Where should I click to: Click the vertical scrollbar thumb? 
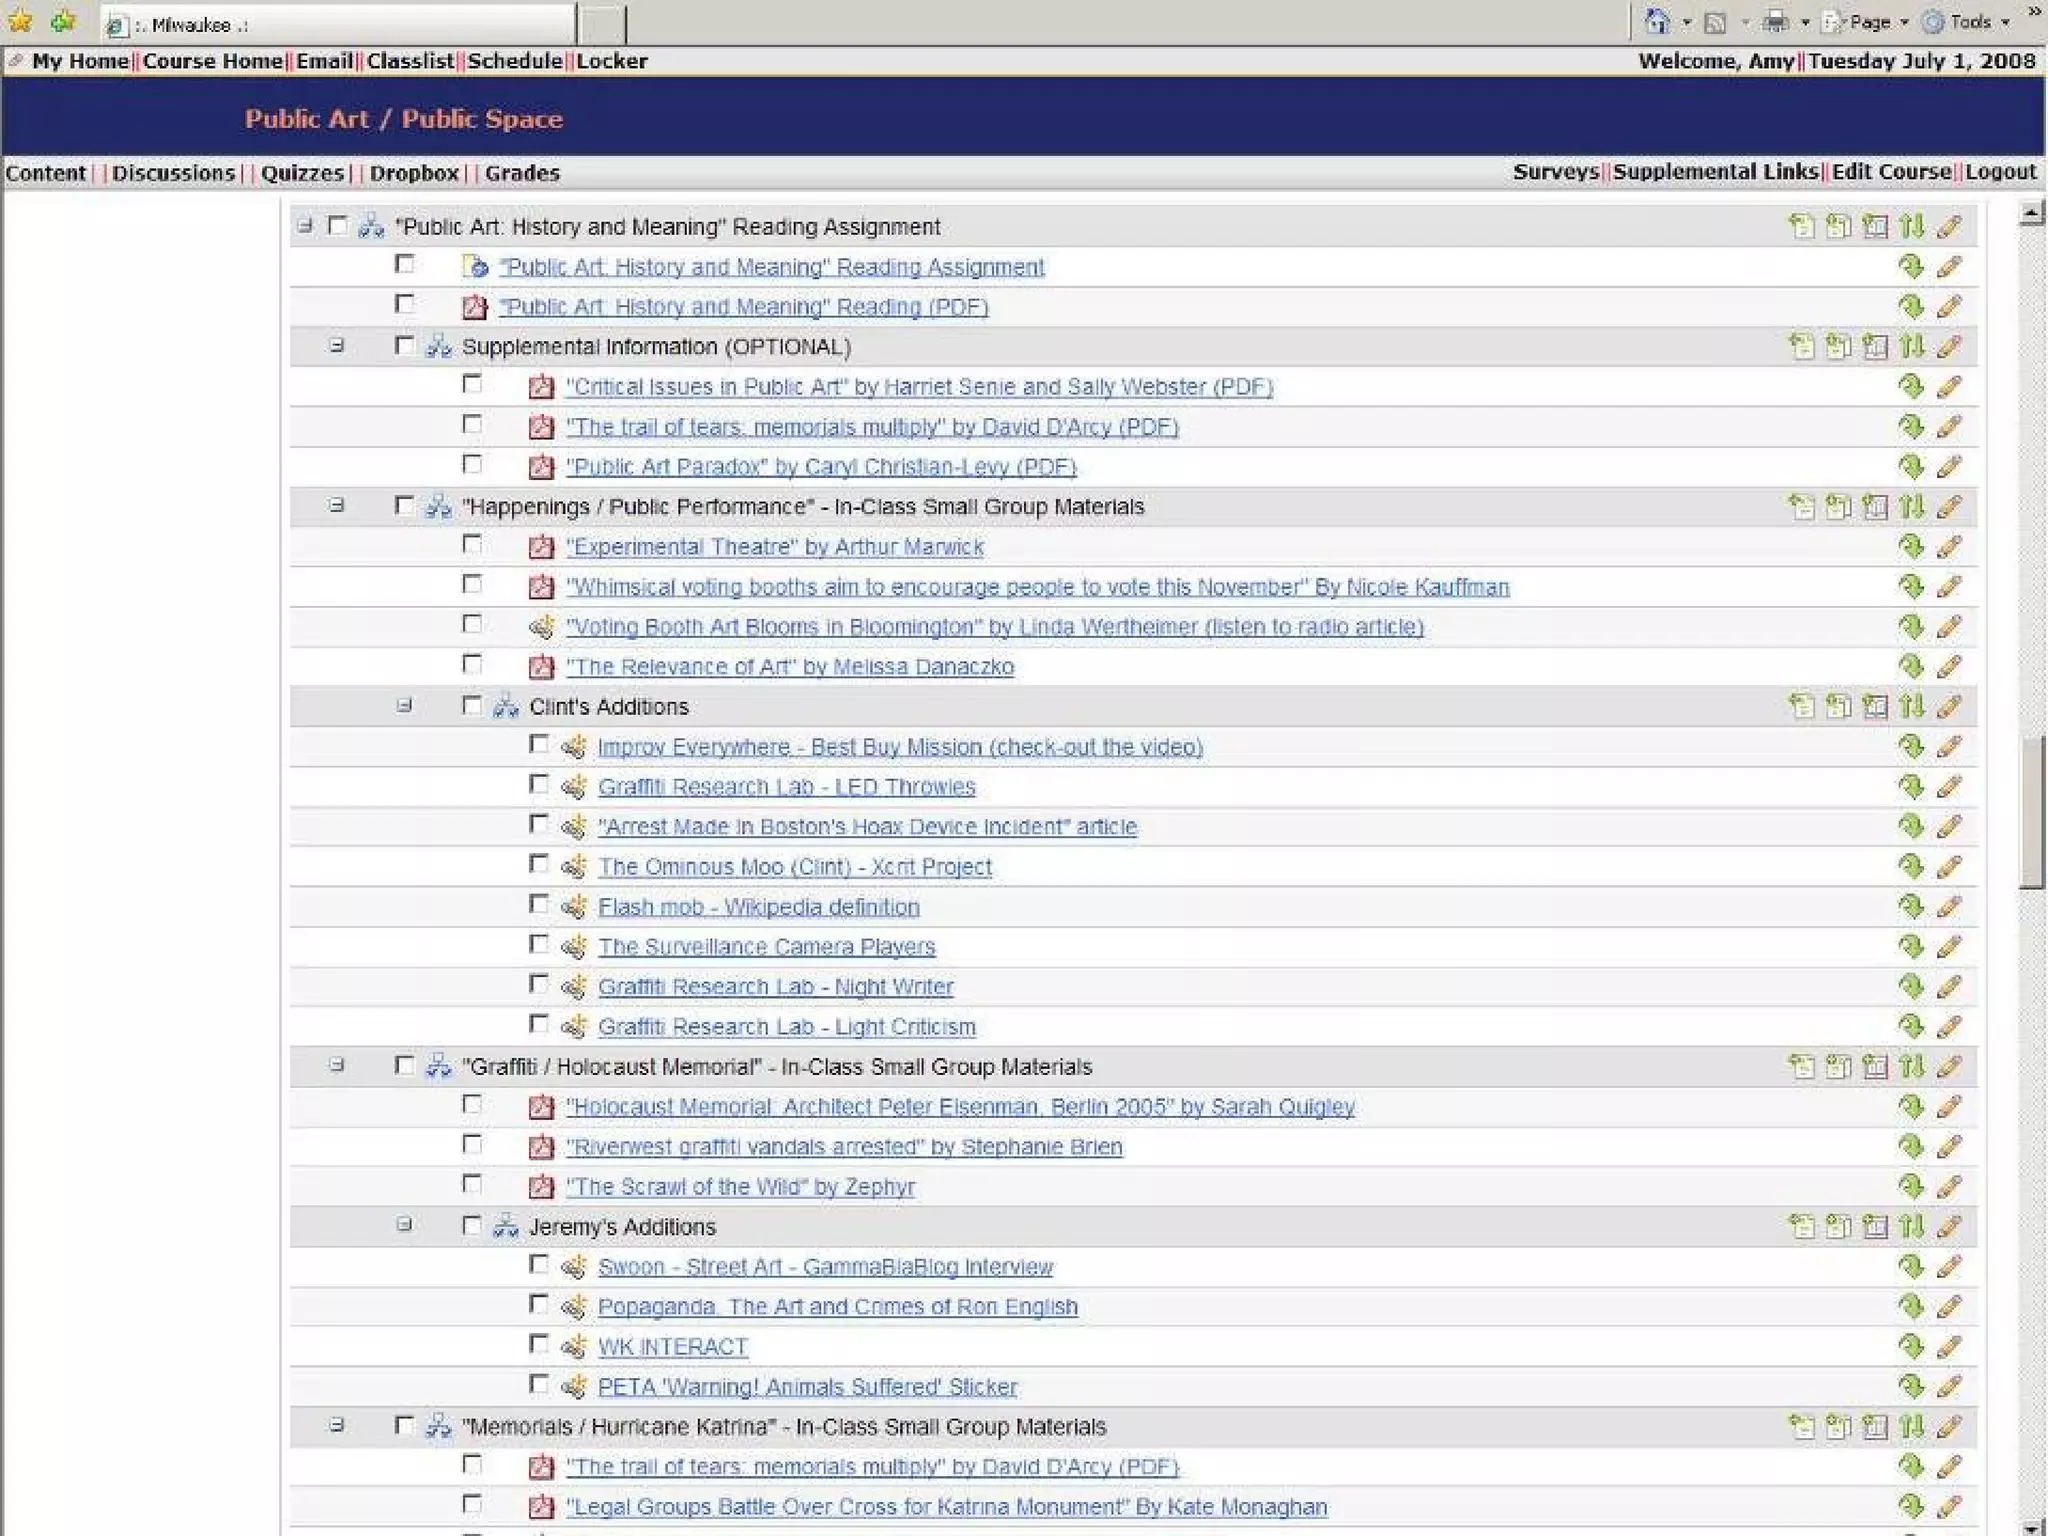(x=2031, y=812)
